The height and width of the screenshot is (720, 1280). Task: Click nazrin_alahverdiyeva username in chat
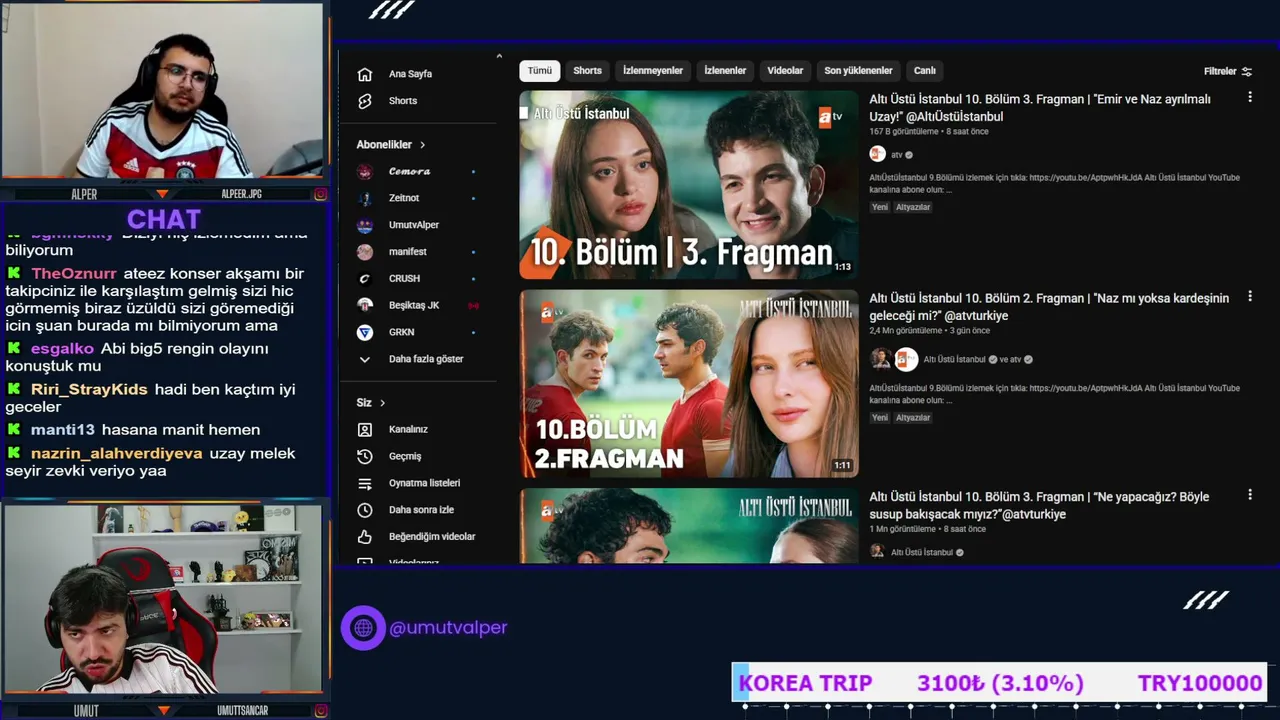pos(117,454)
